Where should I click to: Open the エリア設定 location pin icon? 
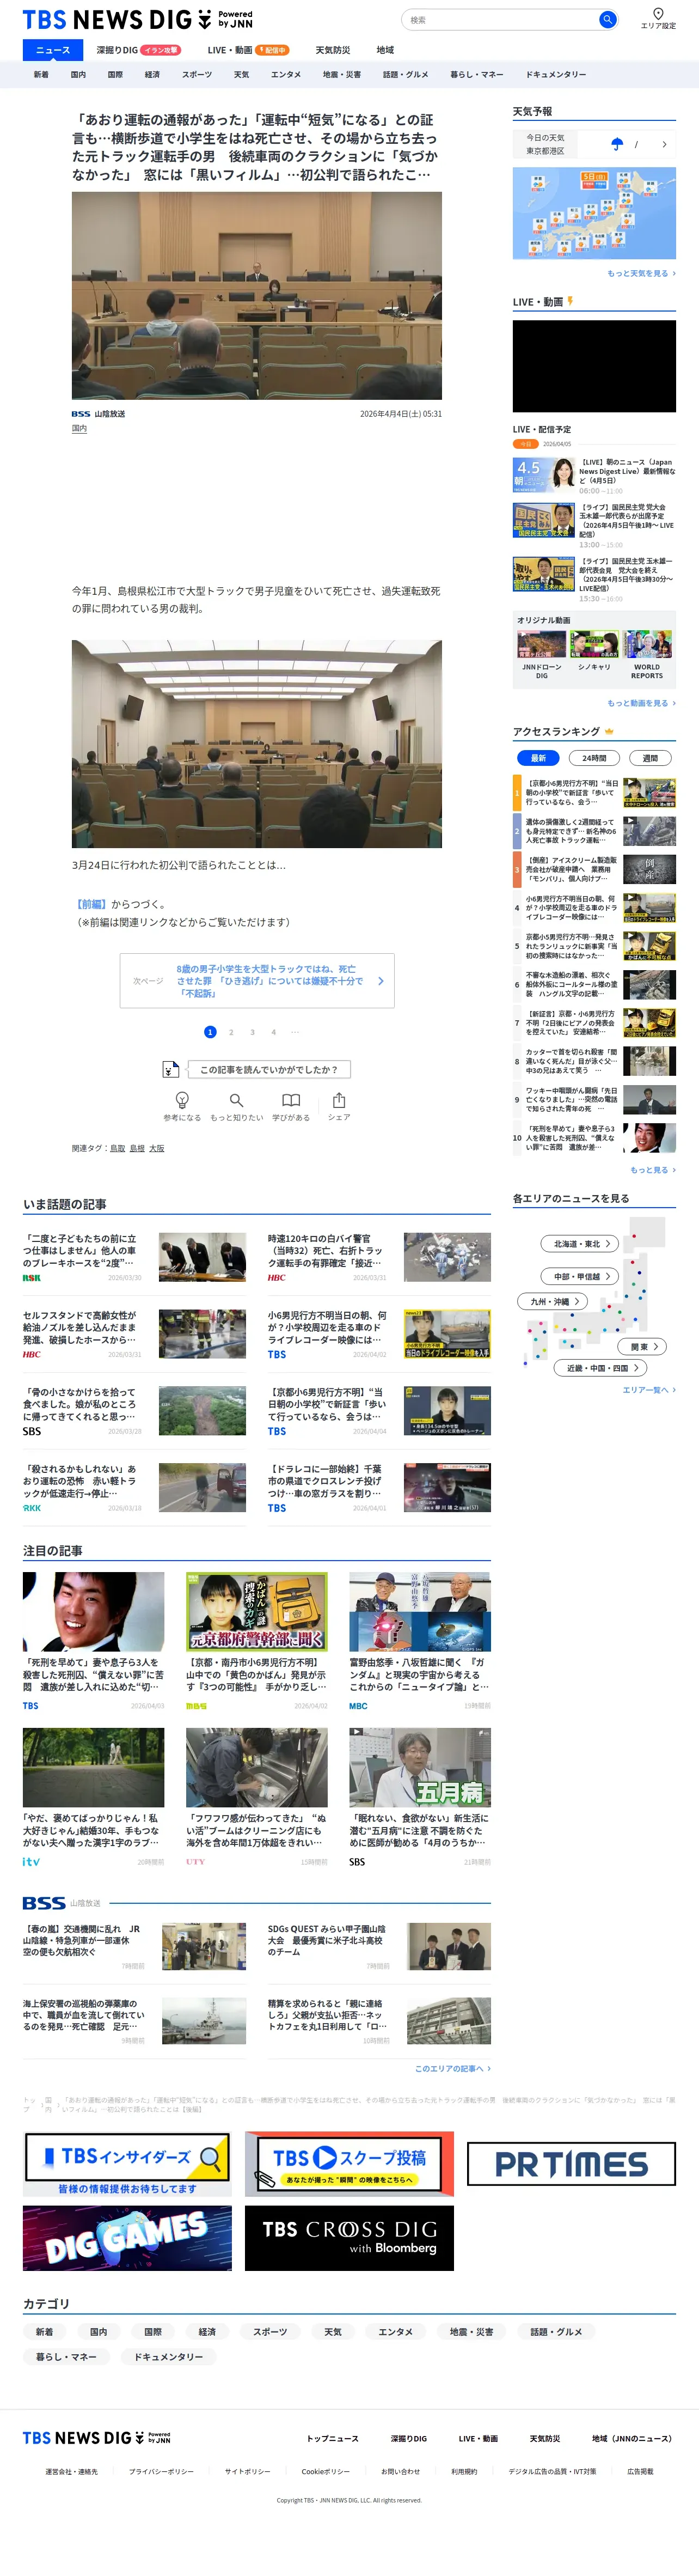[658, 14]
